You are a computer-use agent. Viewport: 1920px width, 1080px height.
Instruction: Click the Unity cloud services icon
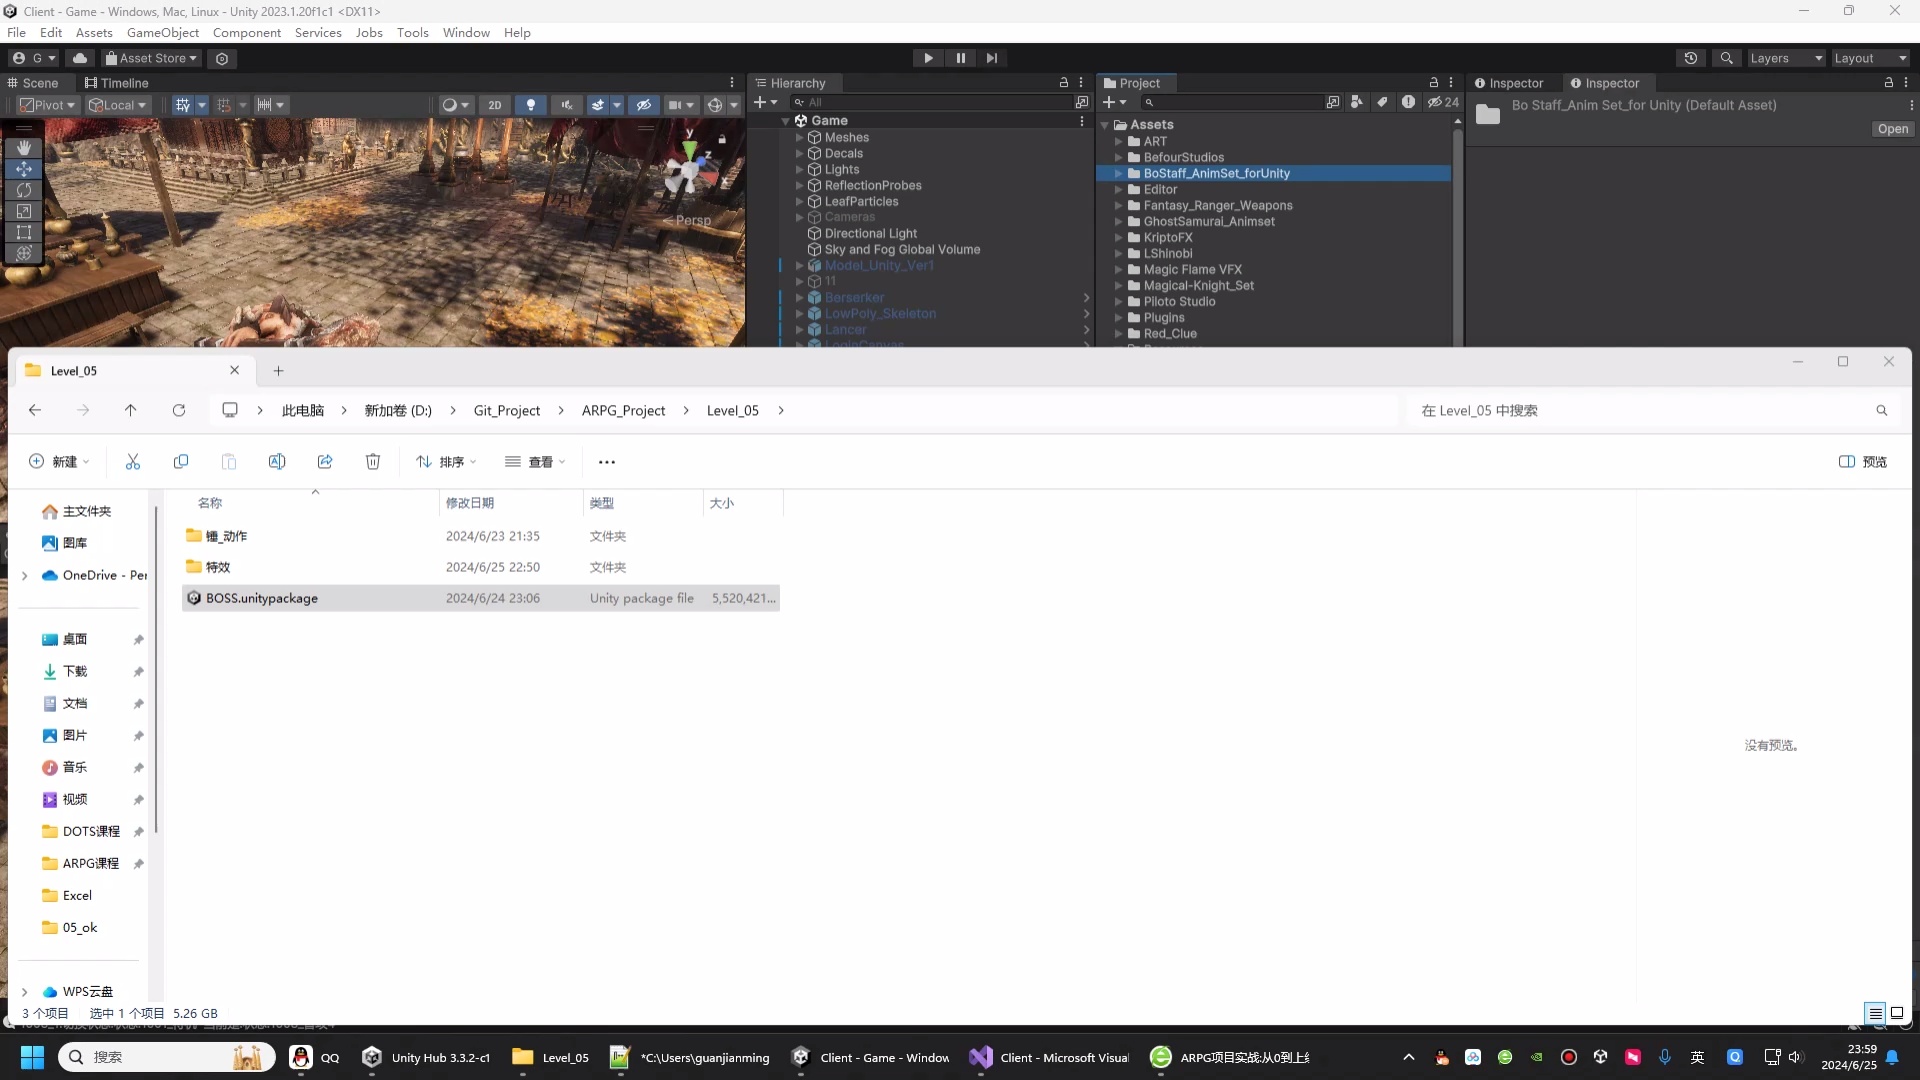(x=80, y=57)
